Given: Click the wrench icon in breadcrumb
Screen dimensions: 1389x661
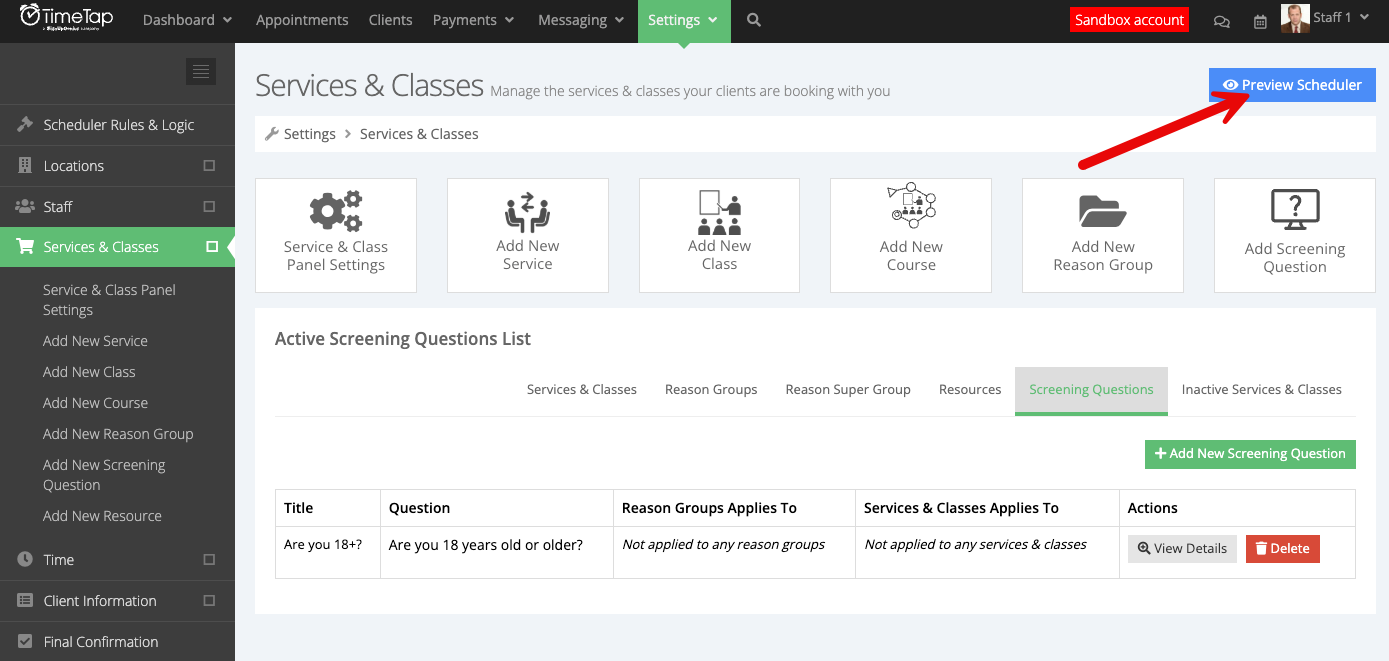Looking at the screenshot, I should [271, 134].
